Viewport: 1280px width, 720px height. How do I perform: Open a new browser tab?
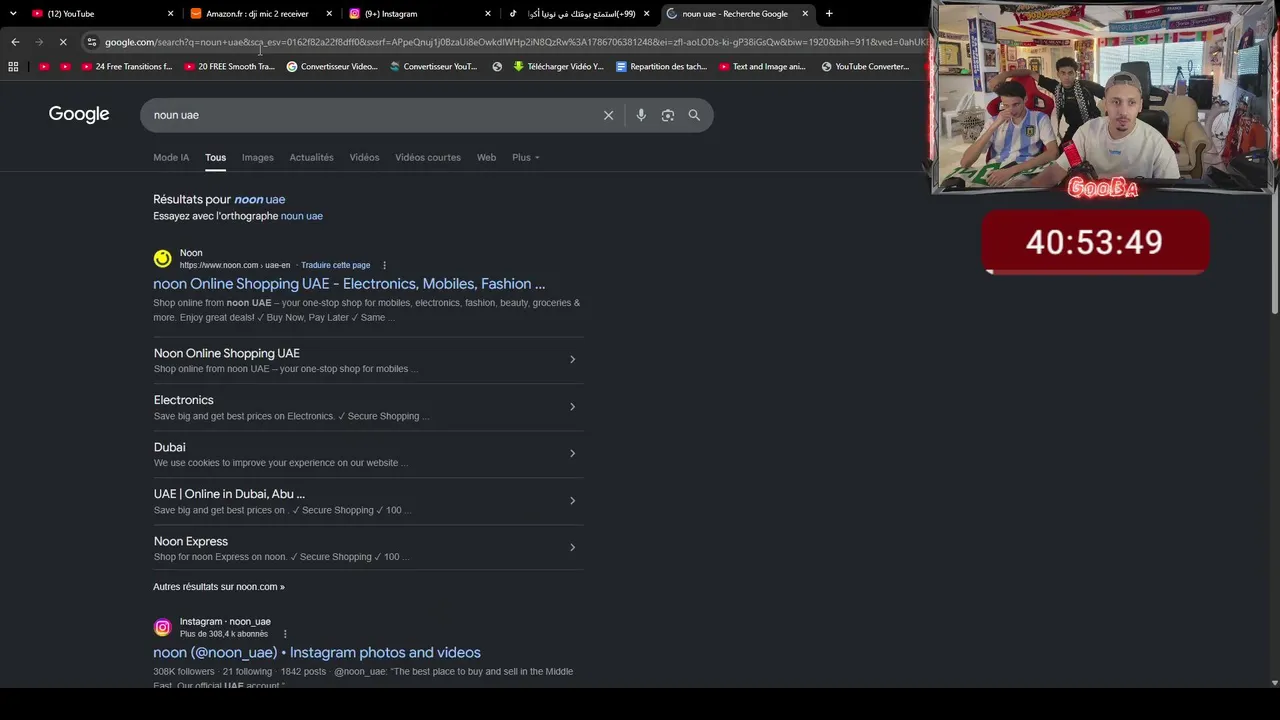point(829,14)
